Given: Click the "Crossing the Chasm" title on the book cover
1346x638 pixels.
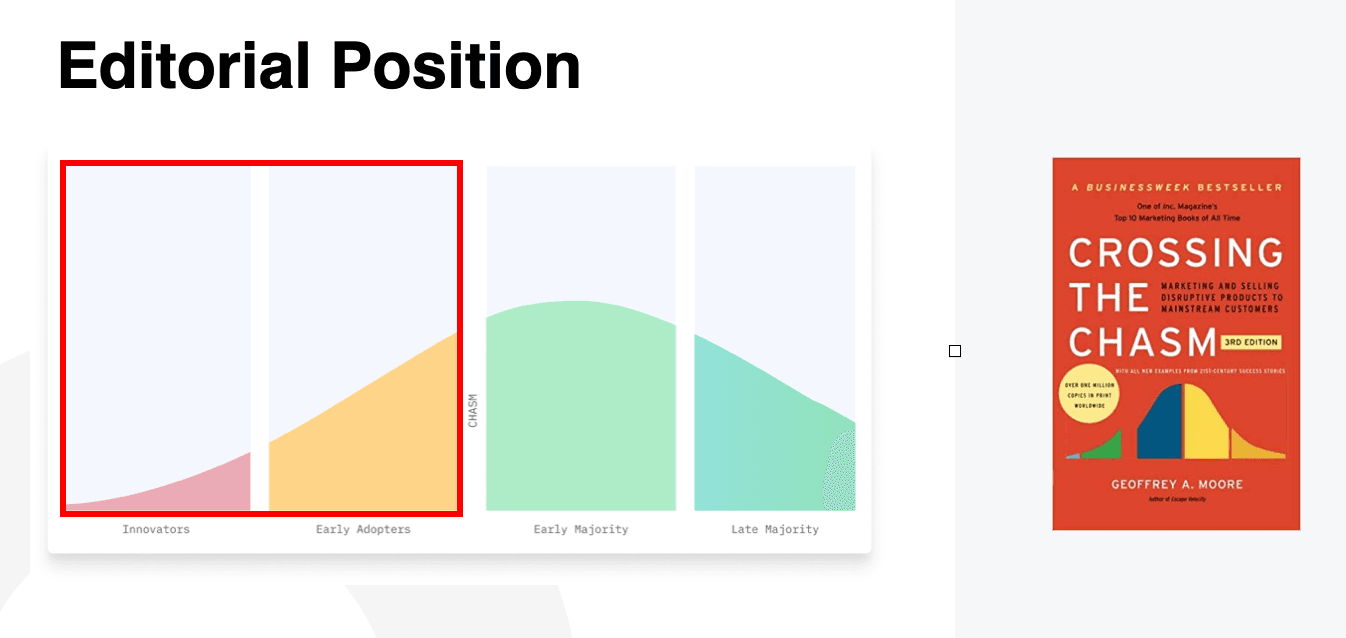Looking at the screenshot, I should (x=1140, y=298).
